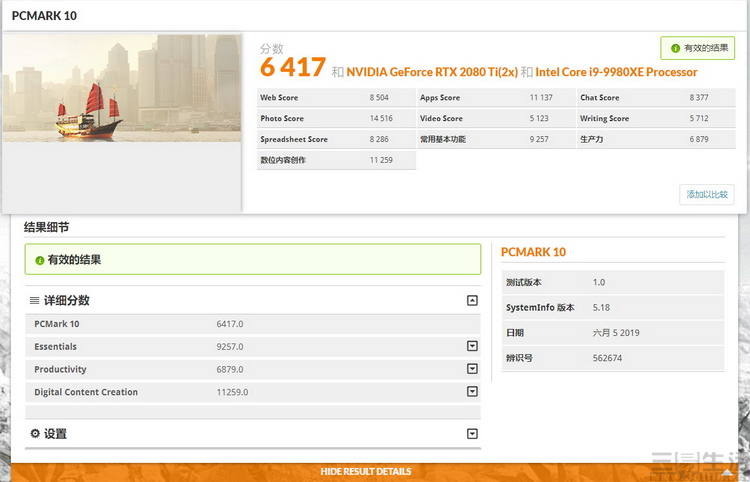
Task: Open the Intel Core i9-9980XE Processor link
Action: point(616,72)
